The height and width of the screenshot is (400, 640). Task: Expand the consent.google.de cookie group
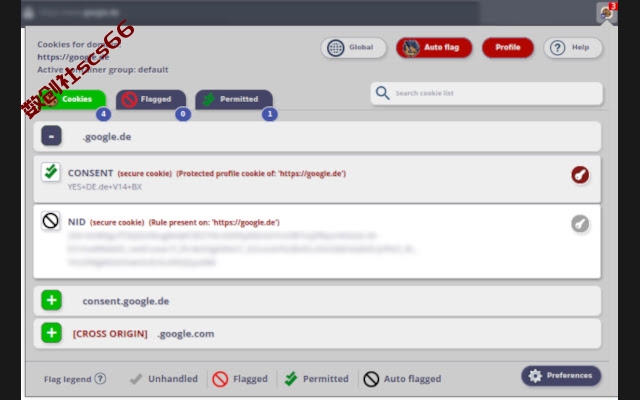click(51, 300)
